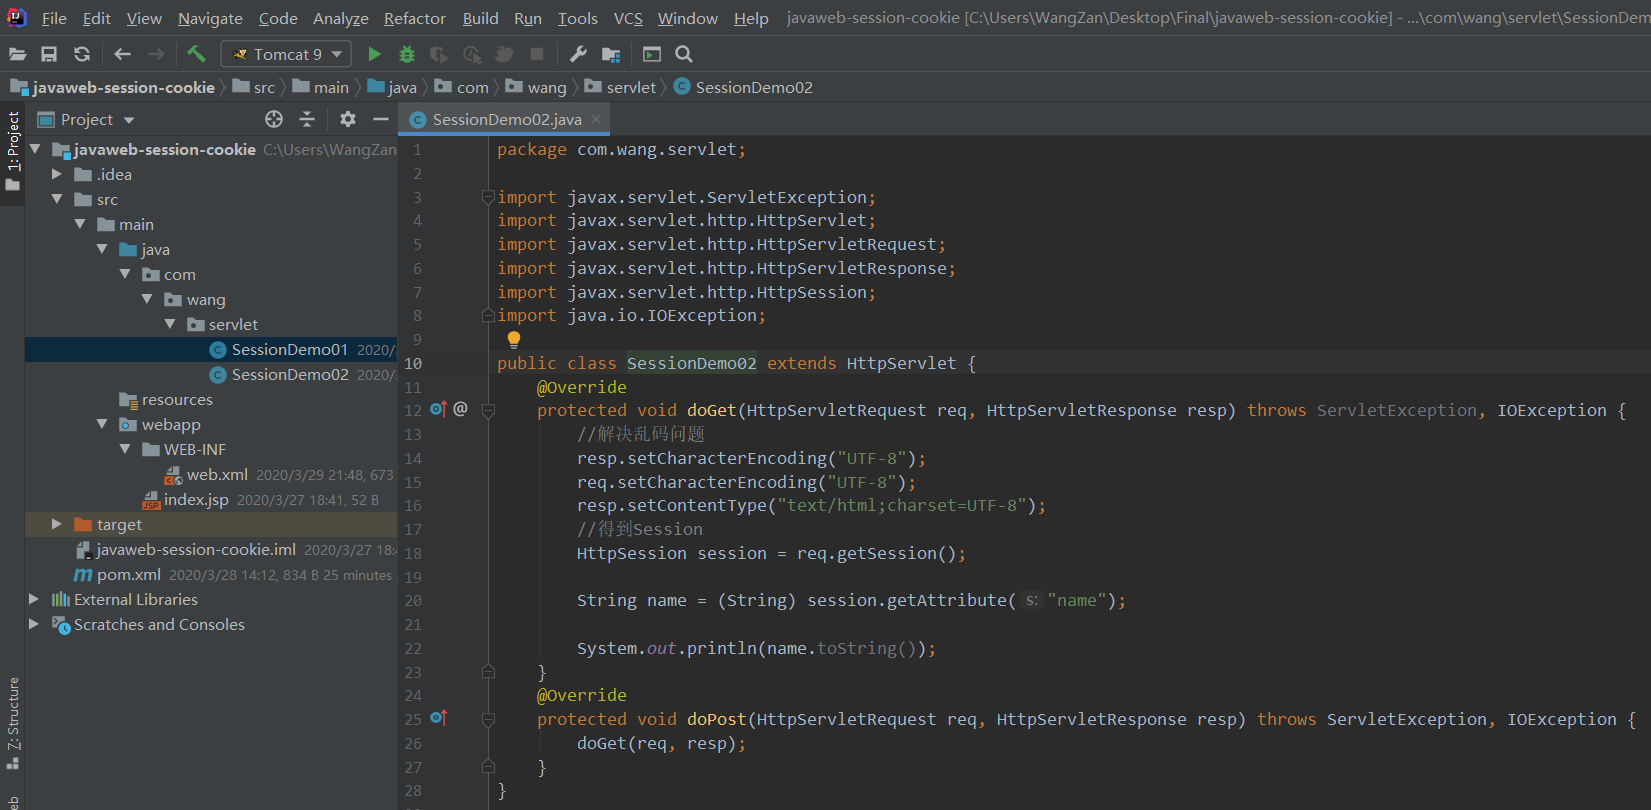This screenshot has height=810, width=1651.
Task: Click the wrench Settings icon
Action: pos(578,54)
